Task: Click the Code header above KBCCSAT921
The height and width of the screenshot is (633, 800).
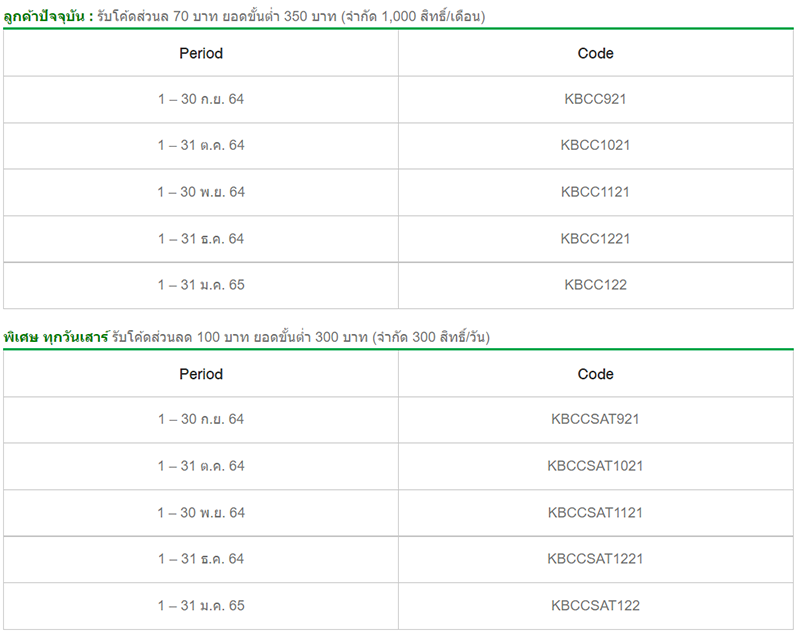Action: (595, 374)
